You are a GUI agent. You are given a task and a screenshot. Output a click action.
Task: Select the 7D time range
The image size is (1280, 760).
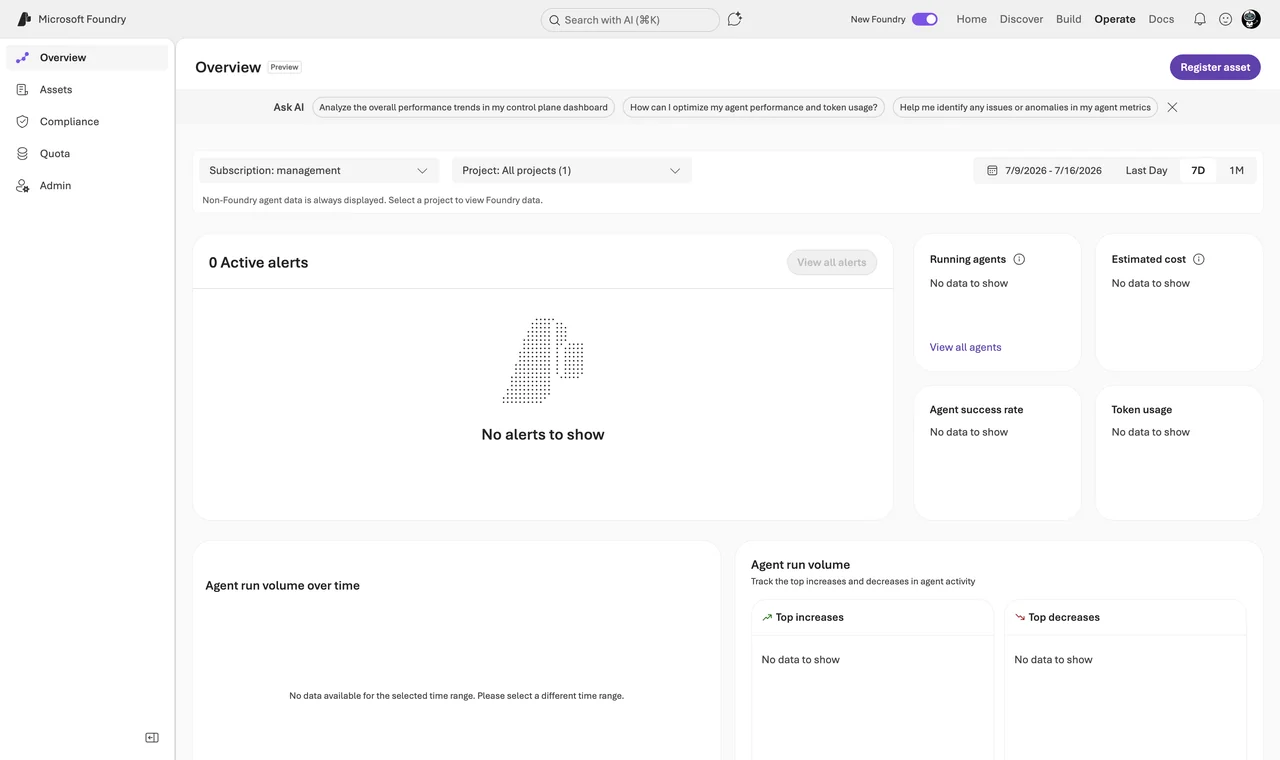point(1198,171)
